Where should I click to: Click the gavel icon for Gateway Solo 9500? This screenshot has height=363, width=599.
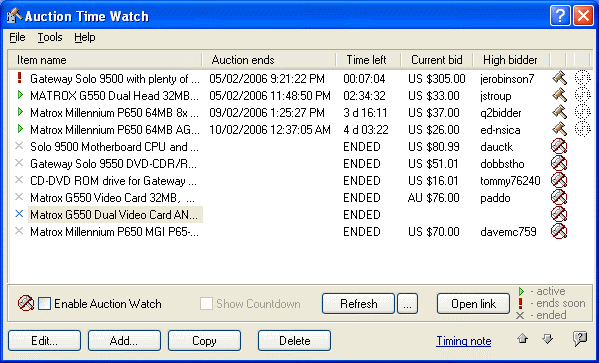[x=559, y=78]
